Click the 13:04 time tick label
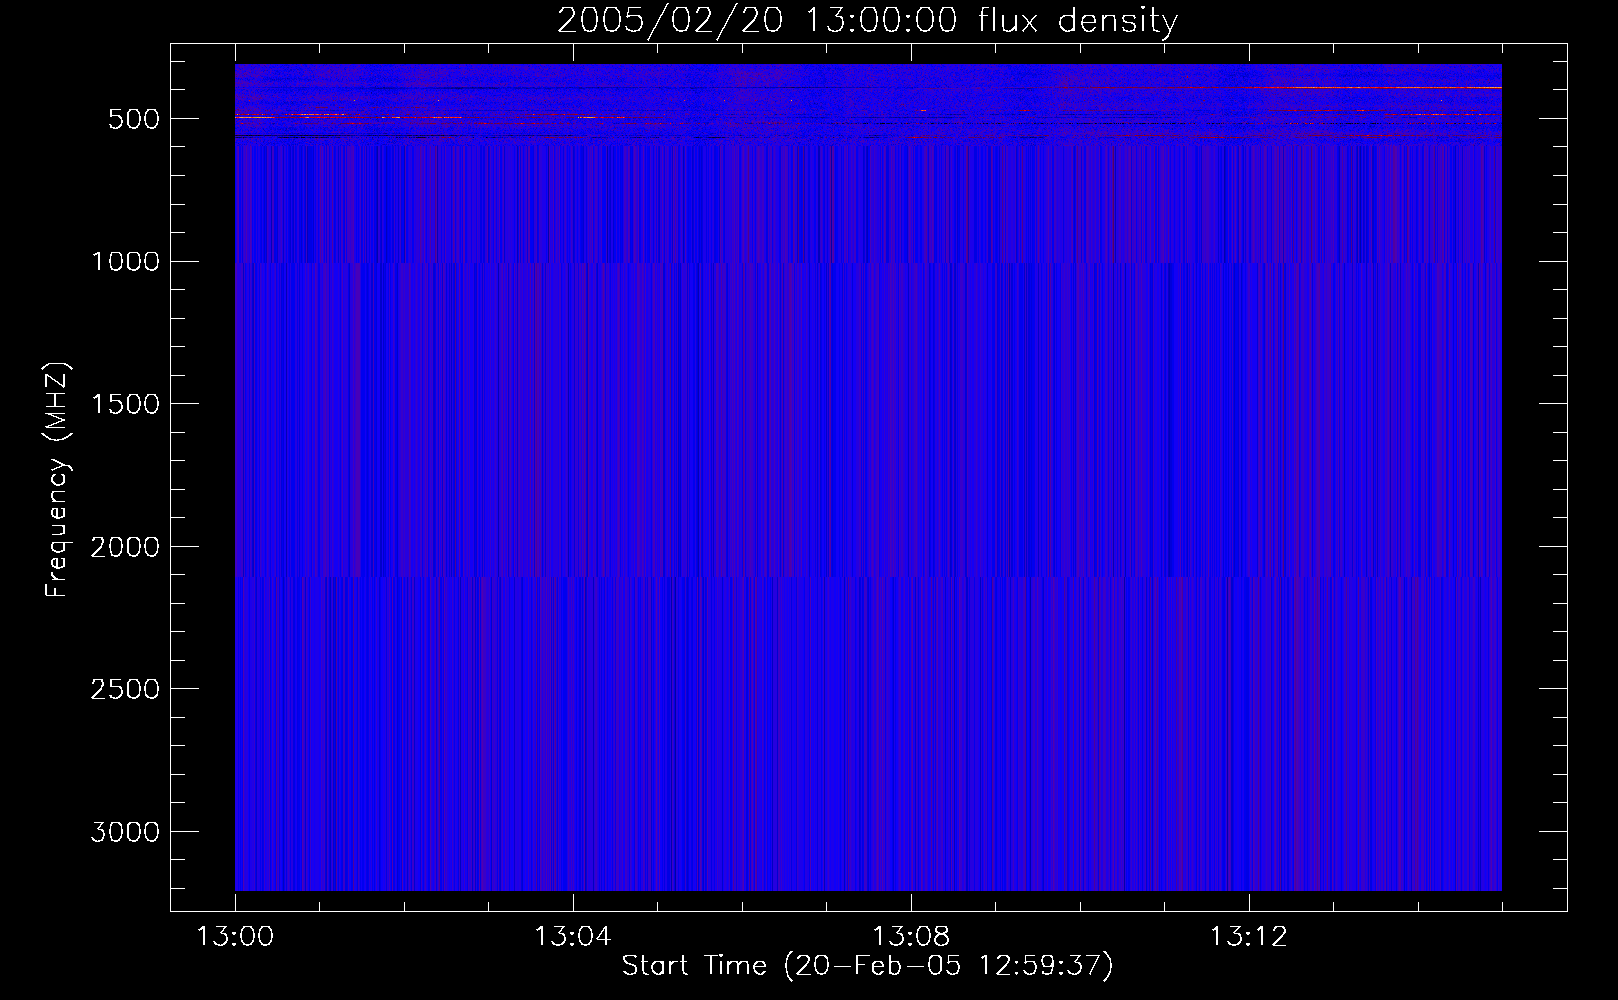 (x=572, y=937)
